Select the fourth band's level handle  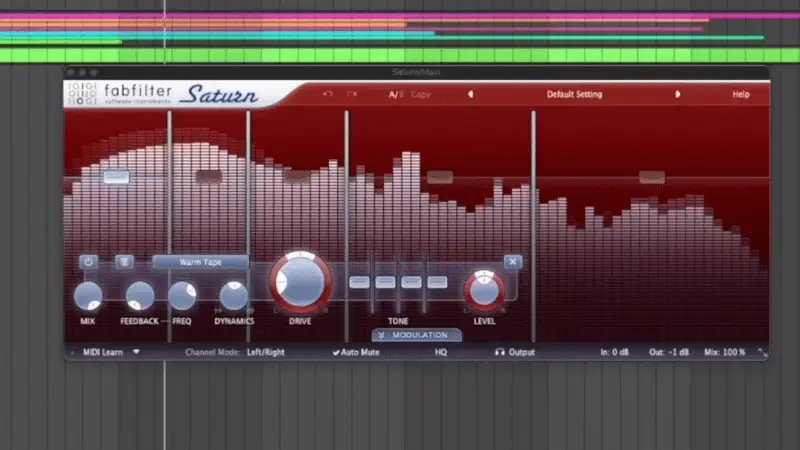[440, 177]
